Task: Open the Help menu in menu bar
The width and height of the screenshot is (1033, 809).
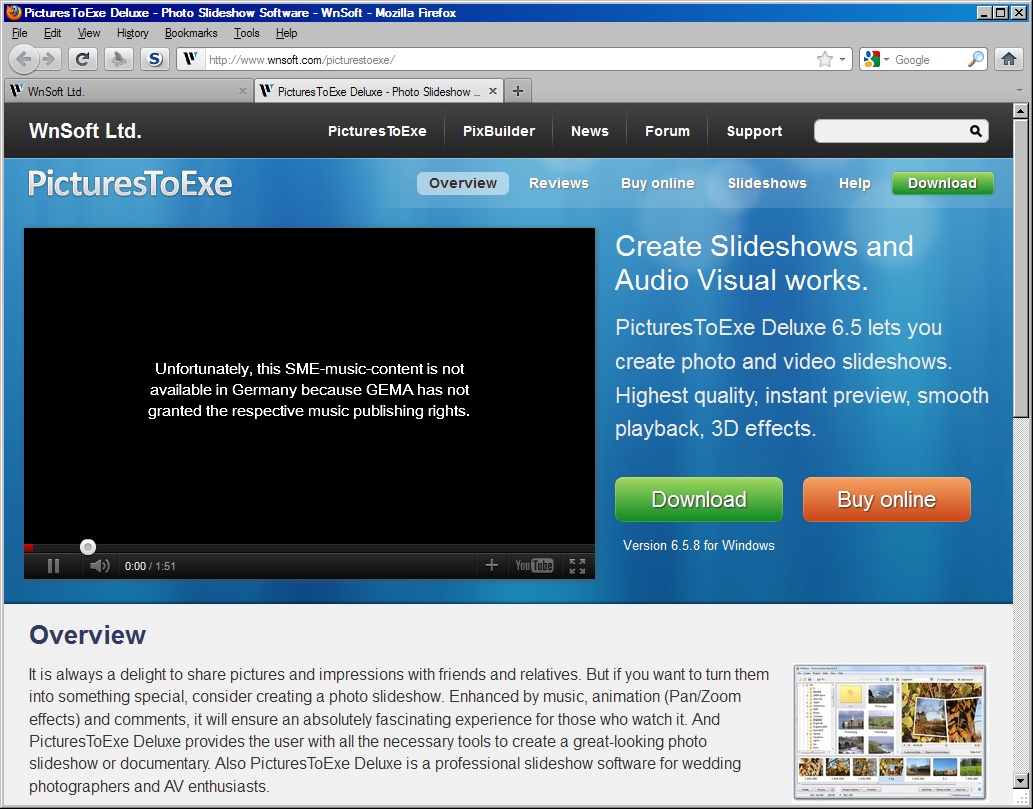Action: (x=287, y=33)
